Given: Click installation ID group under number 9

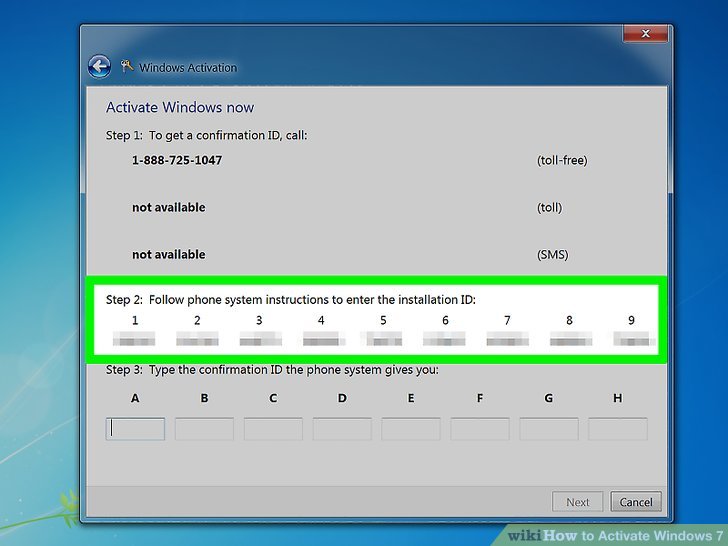Looking at the screenshot, I should pyautogui.click(x=633, y=339).
